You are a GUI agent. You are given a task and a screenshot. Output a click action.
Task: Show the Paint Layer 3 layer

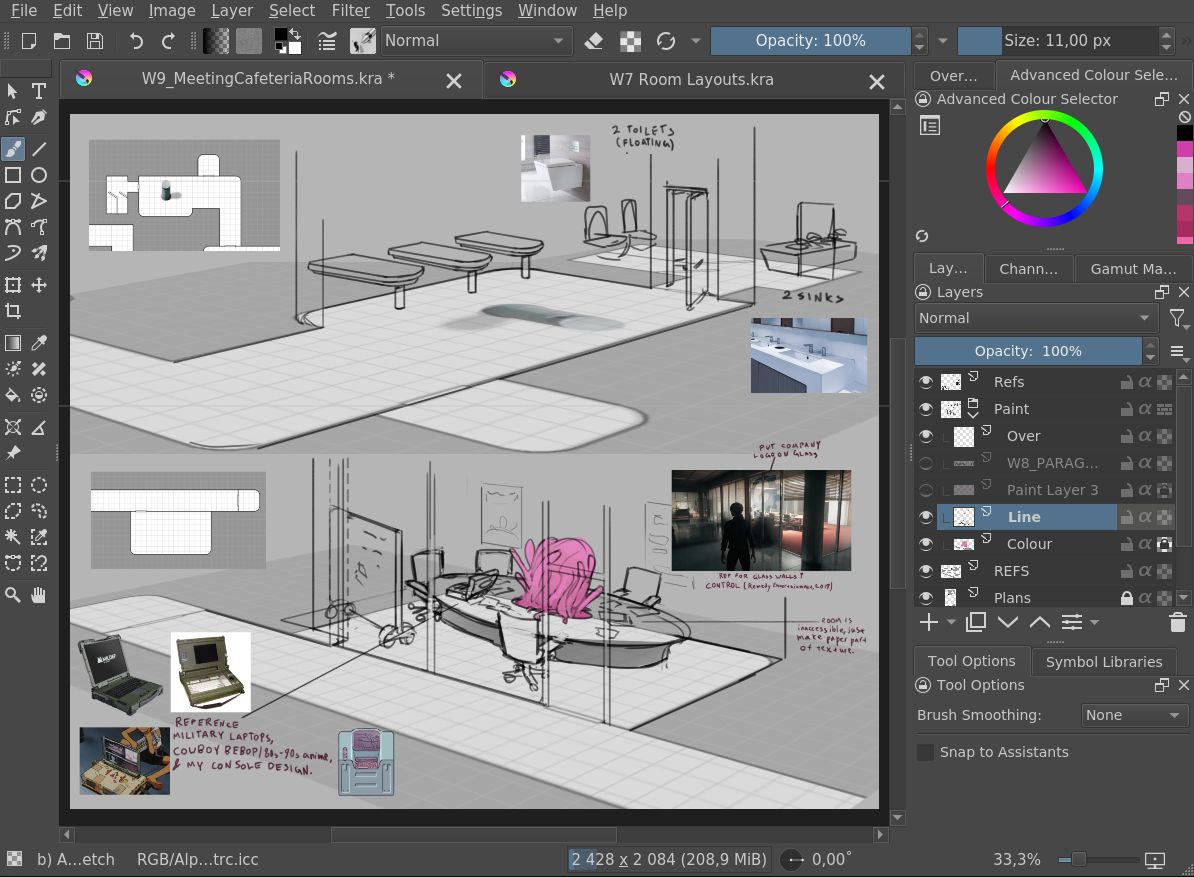(x=926, y=490)
